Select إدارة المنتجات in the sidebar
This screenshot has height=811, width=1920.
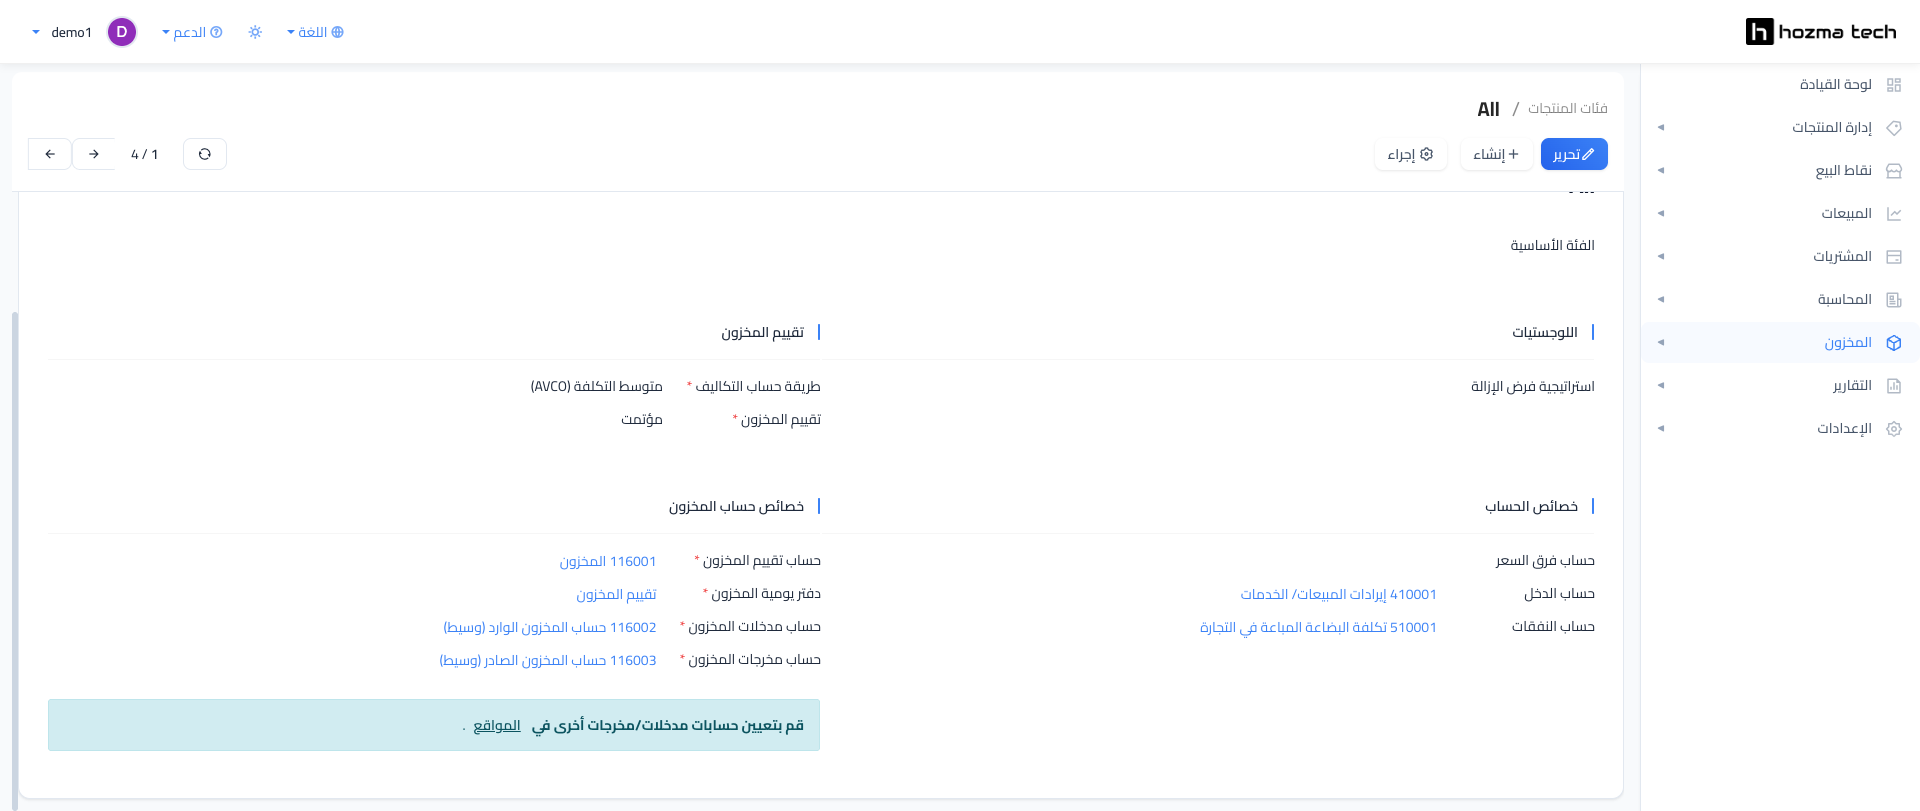tap(1832, 128)
